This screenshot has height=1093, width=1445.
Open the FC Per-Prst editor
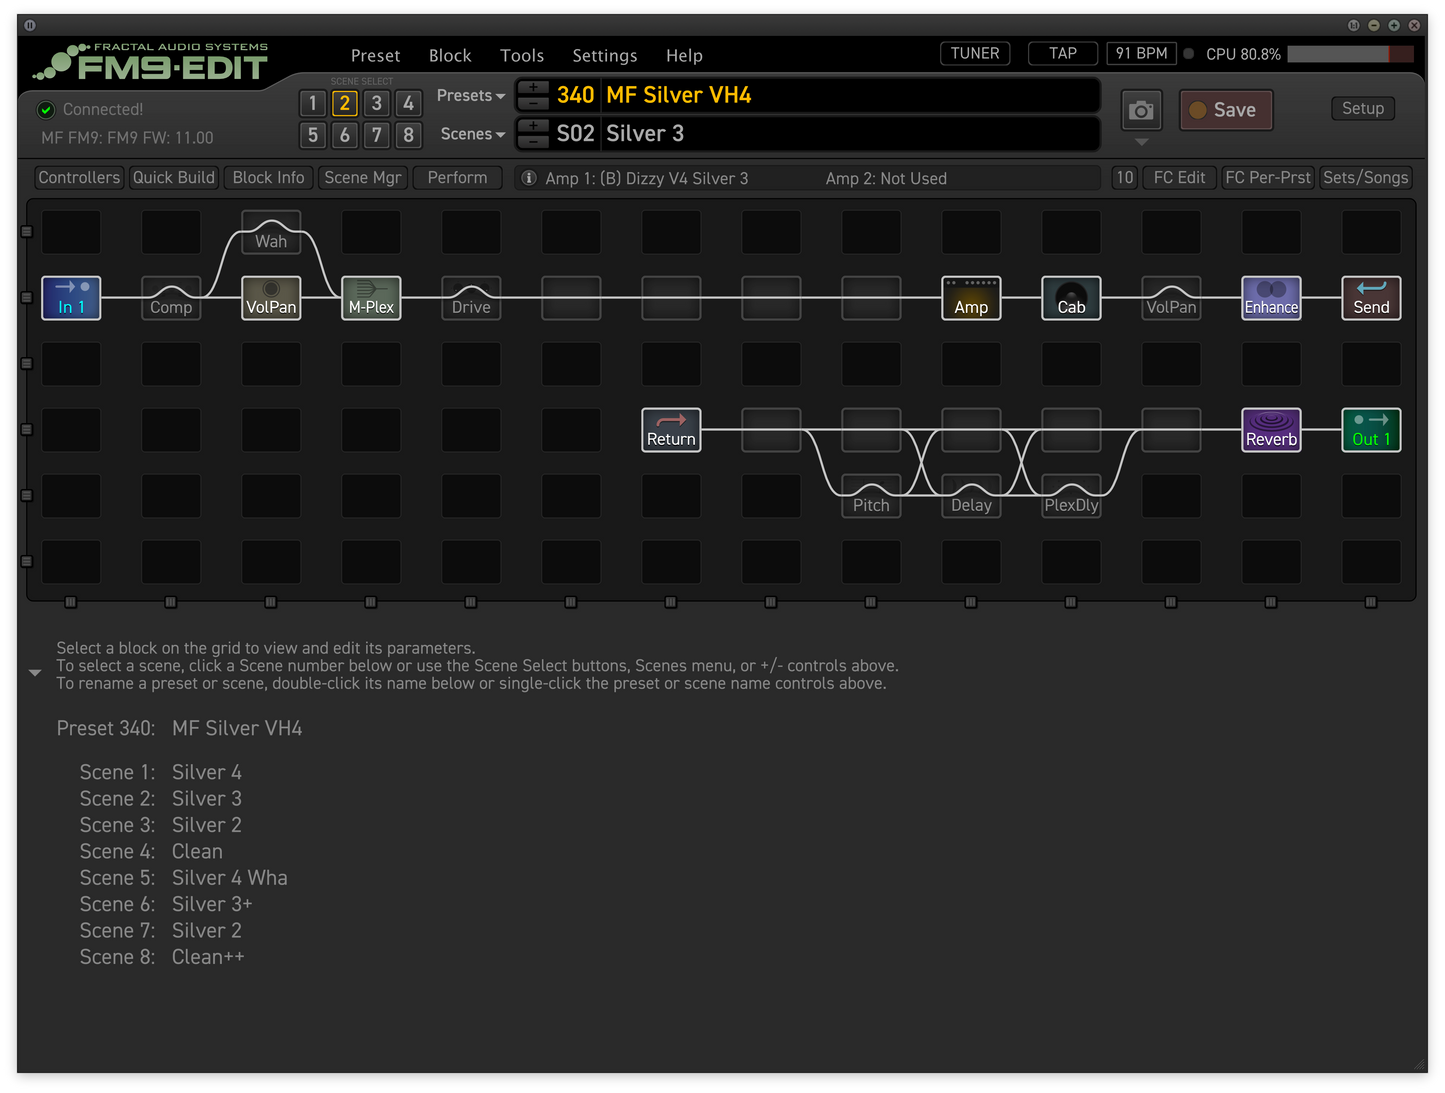pos(1268,178)
